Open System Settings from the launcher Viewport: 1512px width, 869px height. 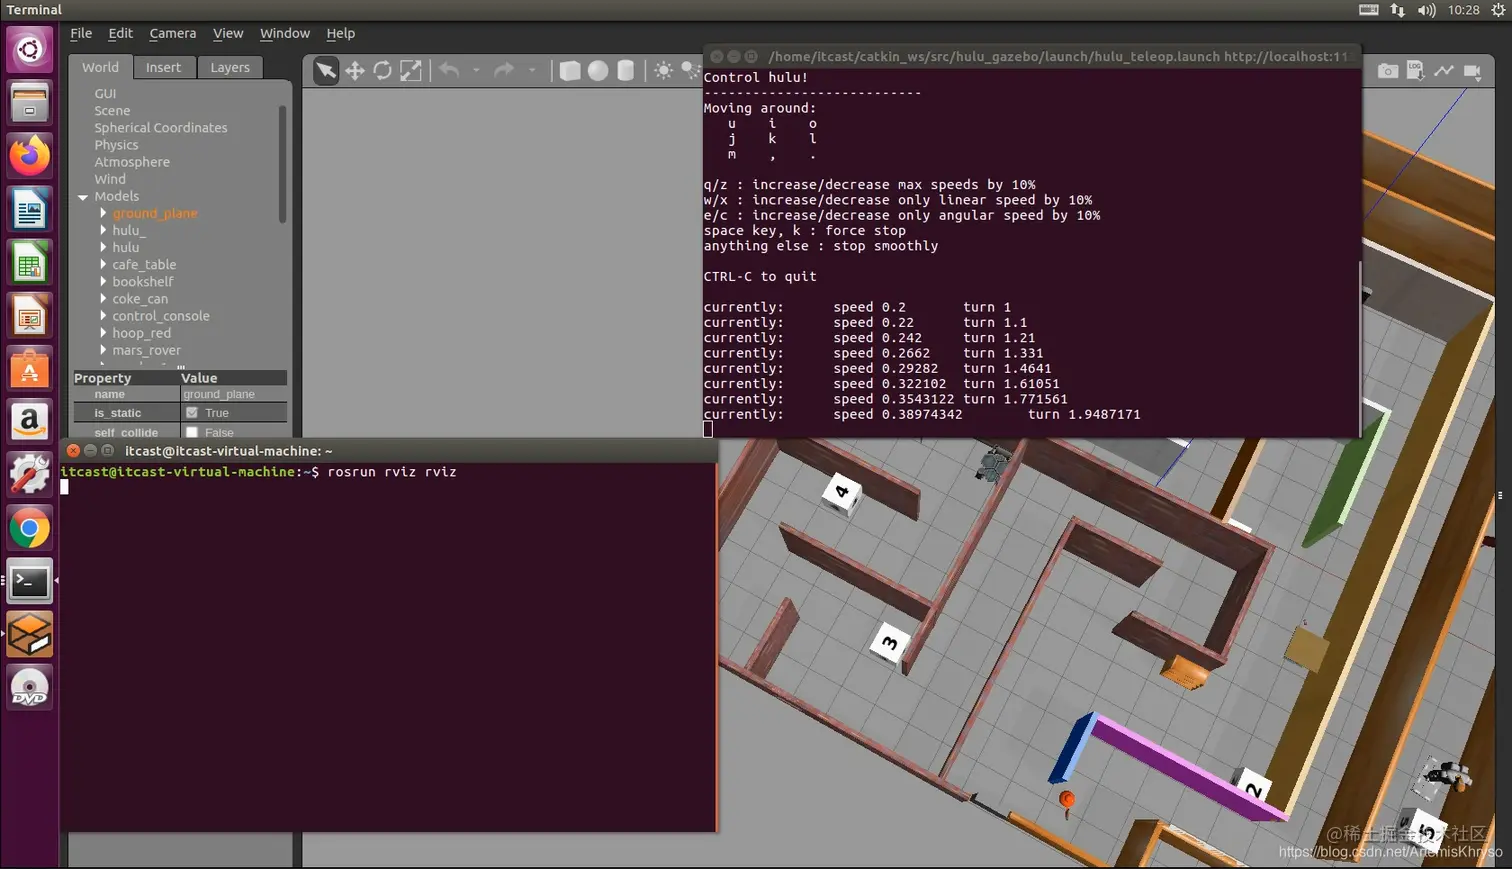point(30,475)
